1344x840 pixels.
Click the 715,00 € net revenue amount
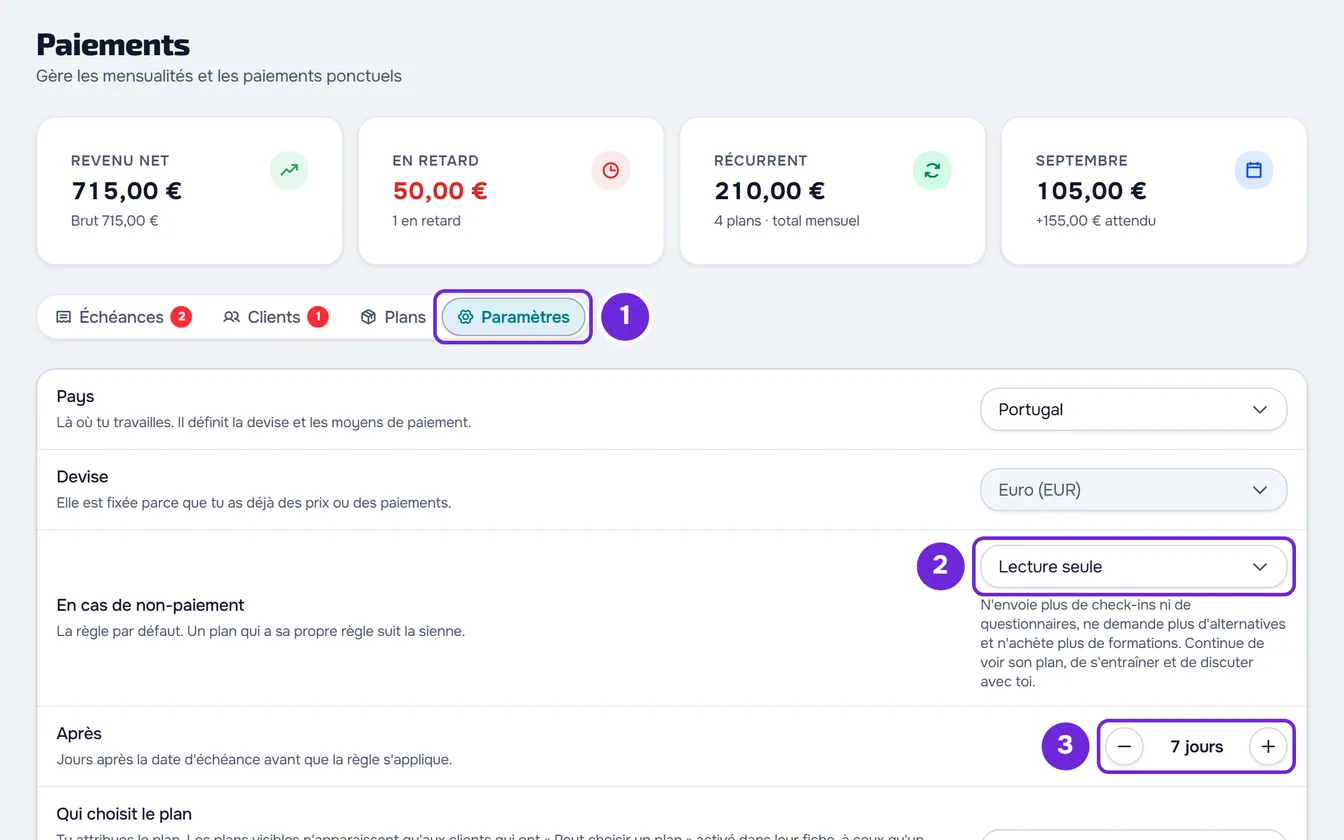pyautogui.click(x=126, y=191)
